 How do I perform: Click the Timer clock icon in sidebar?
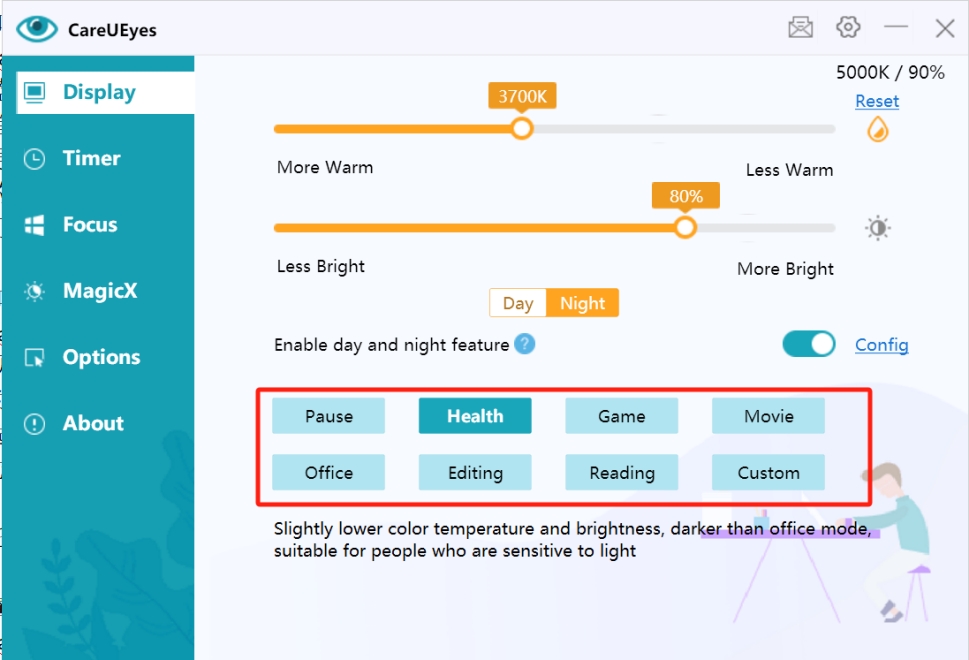(x=35, y=159)
